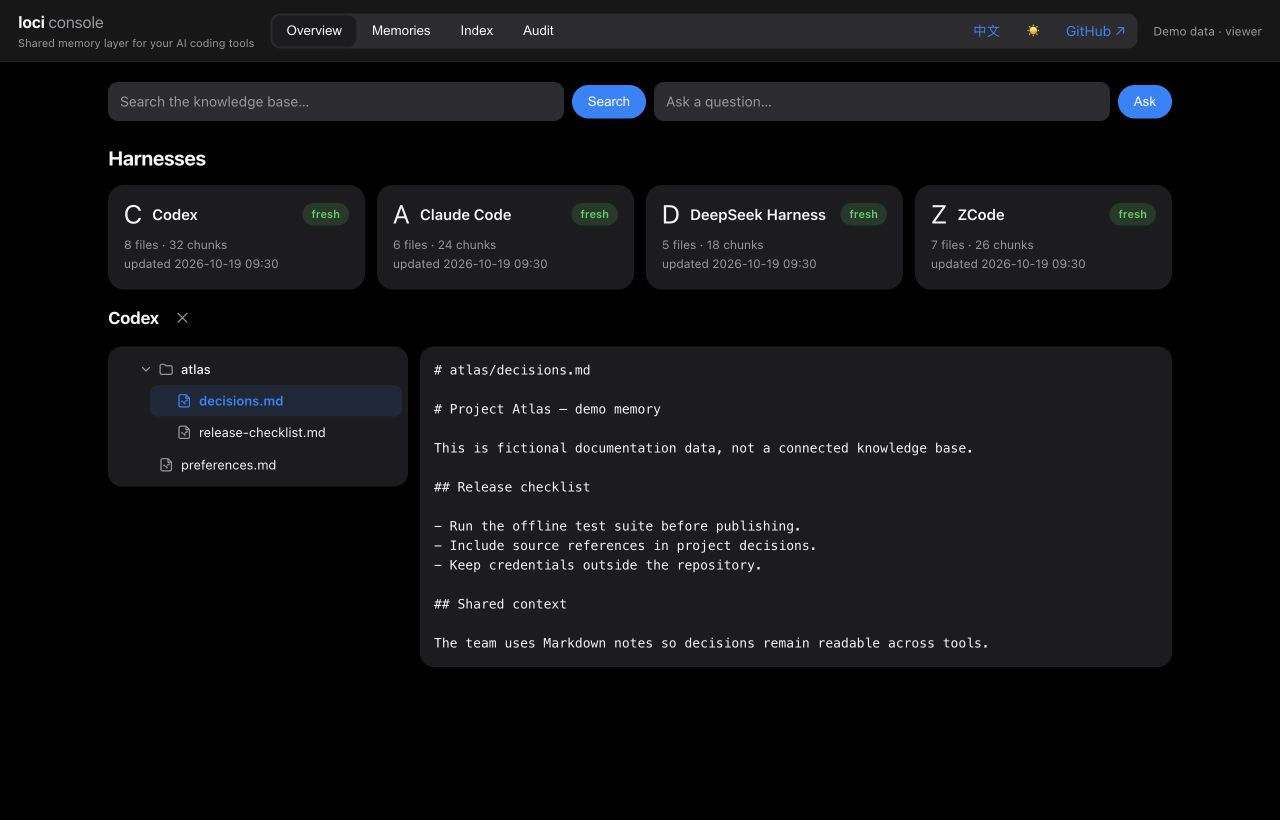Click the ZCode Z letter icon
The height and width of the screenshot is (820, 1280).
click(939, 214)
